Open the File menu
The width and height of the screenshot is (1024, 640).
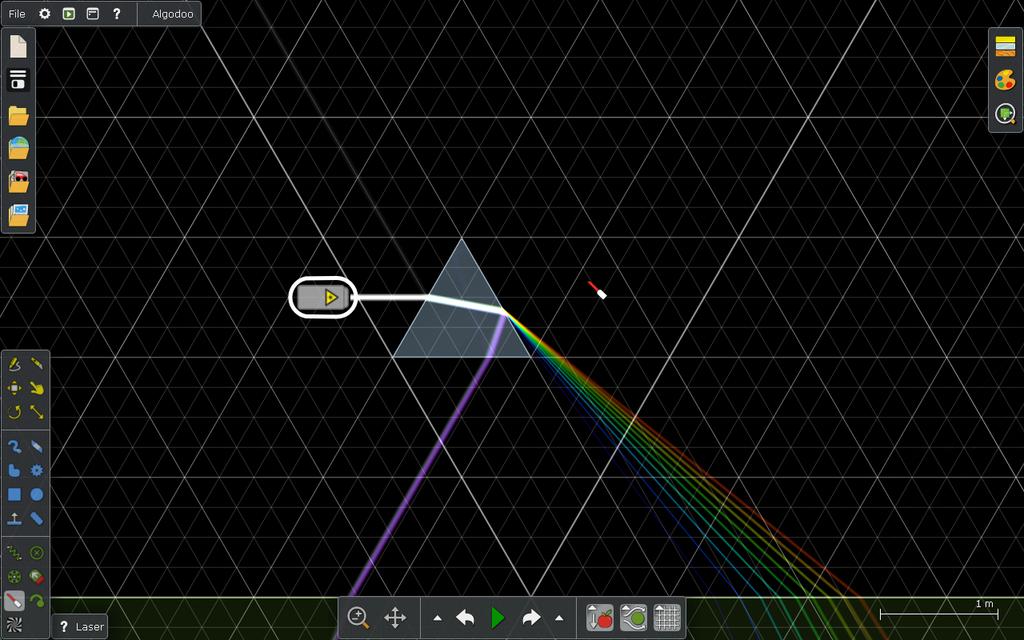point(17,14)
